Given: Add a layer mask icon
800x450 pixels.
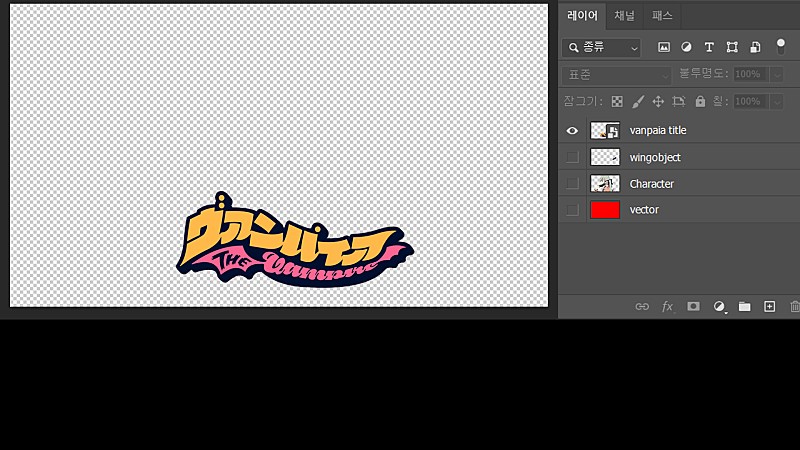Looking at the screenshot, I should click(x=693, y=306).
